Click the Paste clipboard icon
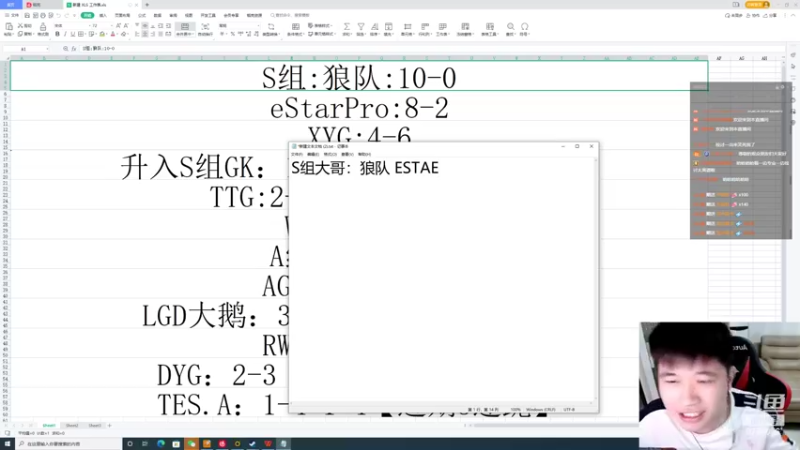The image size is (800, 450). coord(9,27)
